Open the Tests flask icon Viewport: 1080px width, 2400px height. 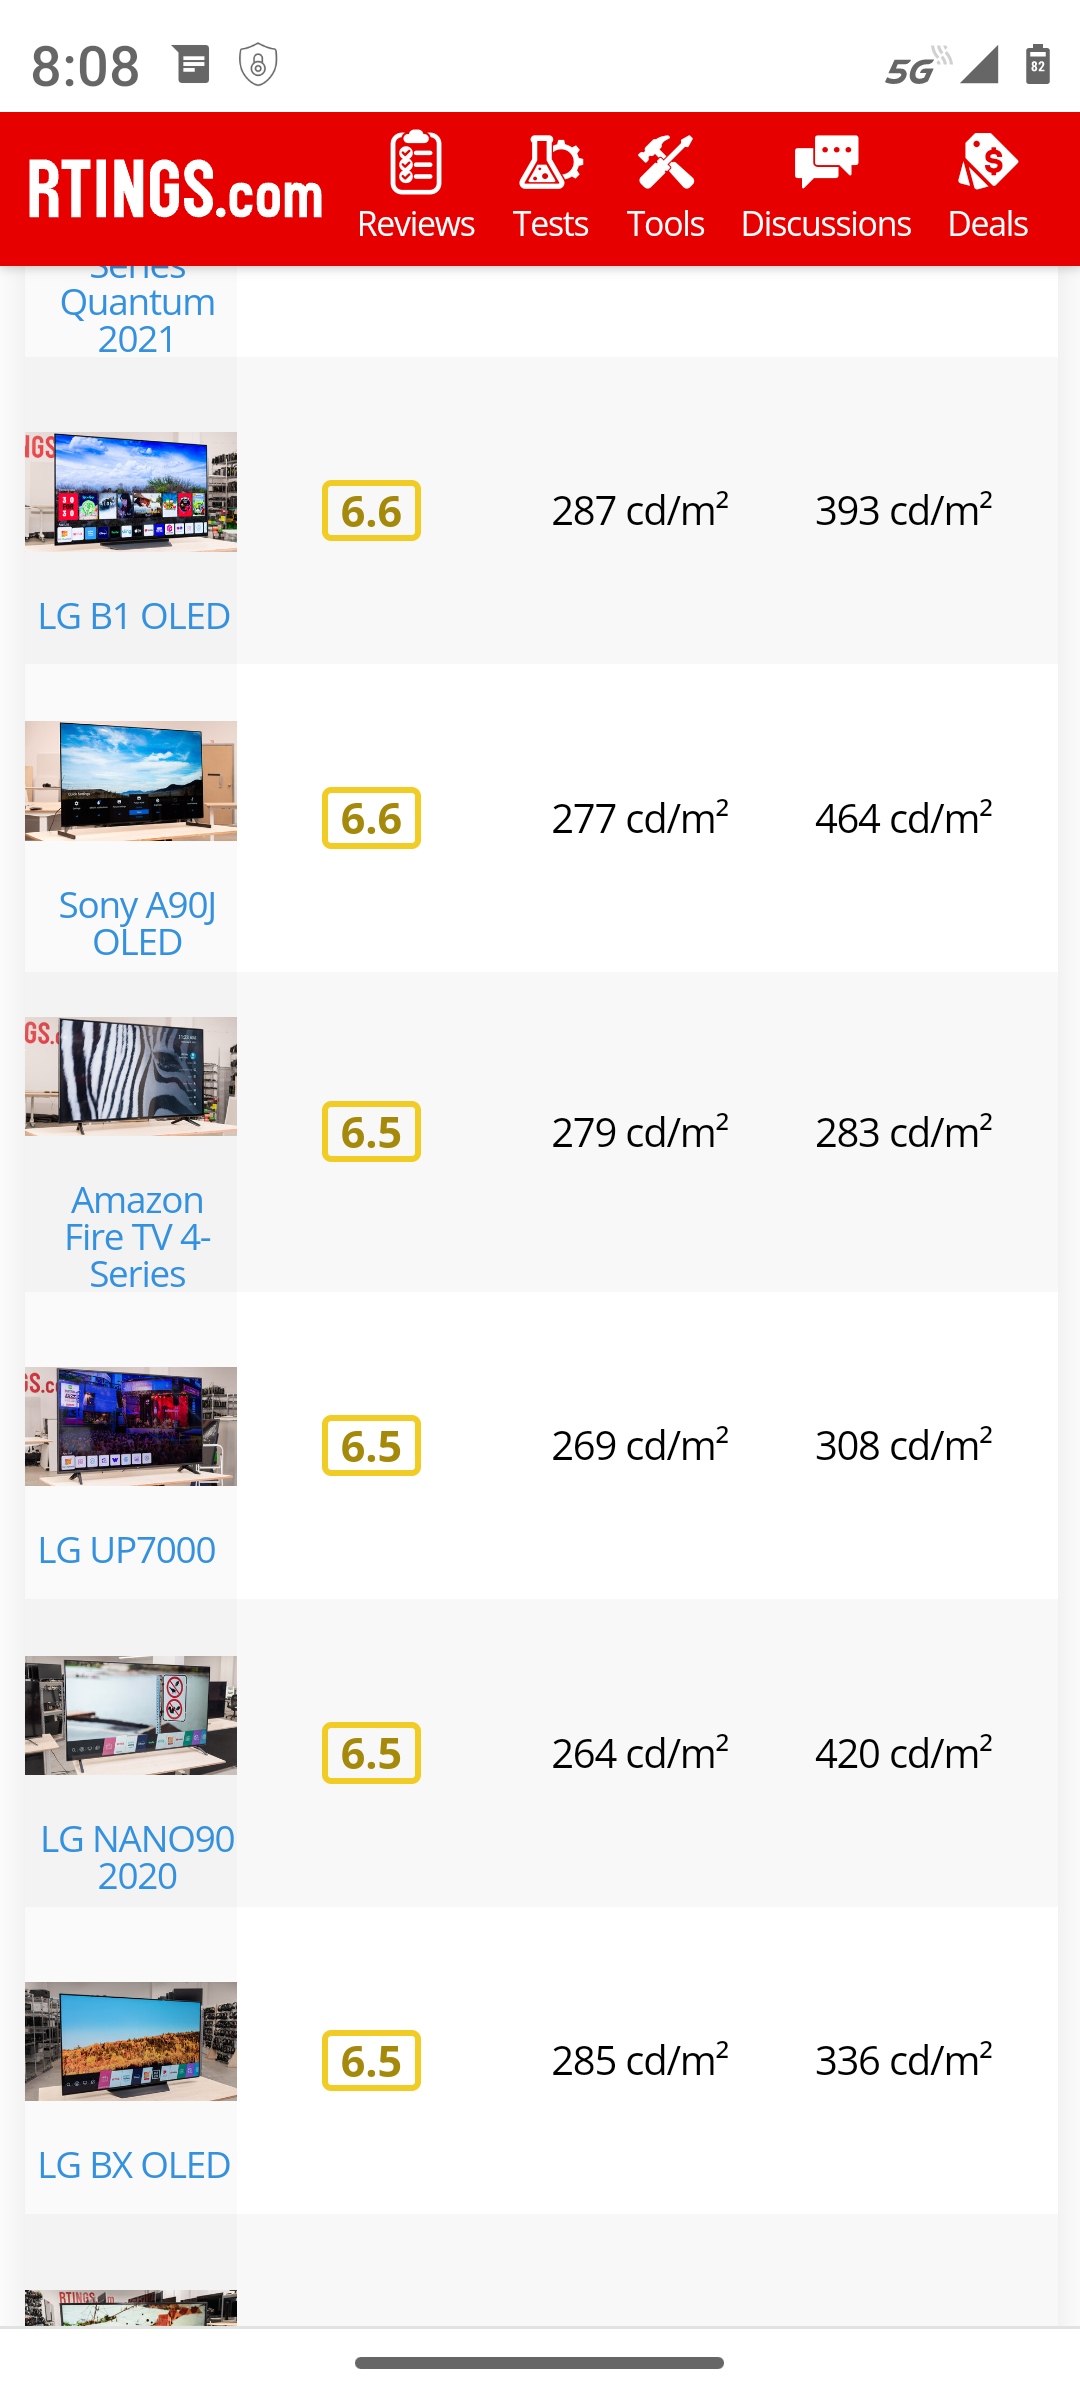tap(550, 162)
